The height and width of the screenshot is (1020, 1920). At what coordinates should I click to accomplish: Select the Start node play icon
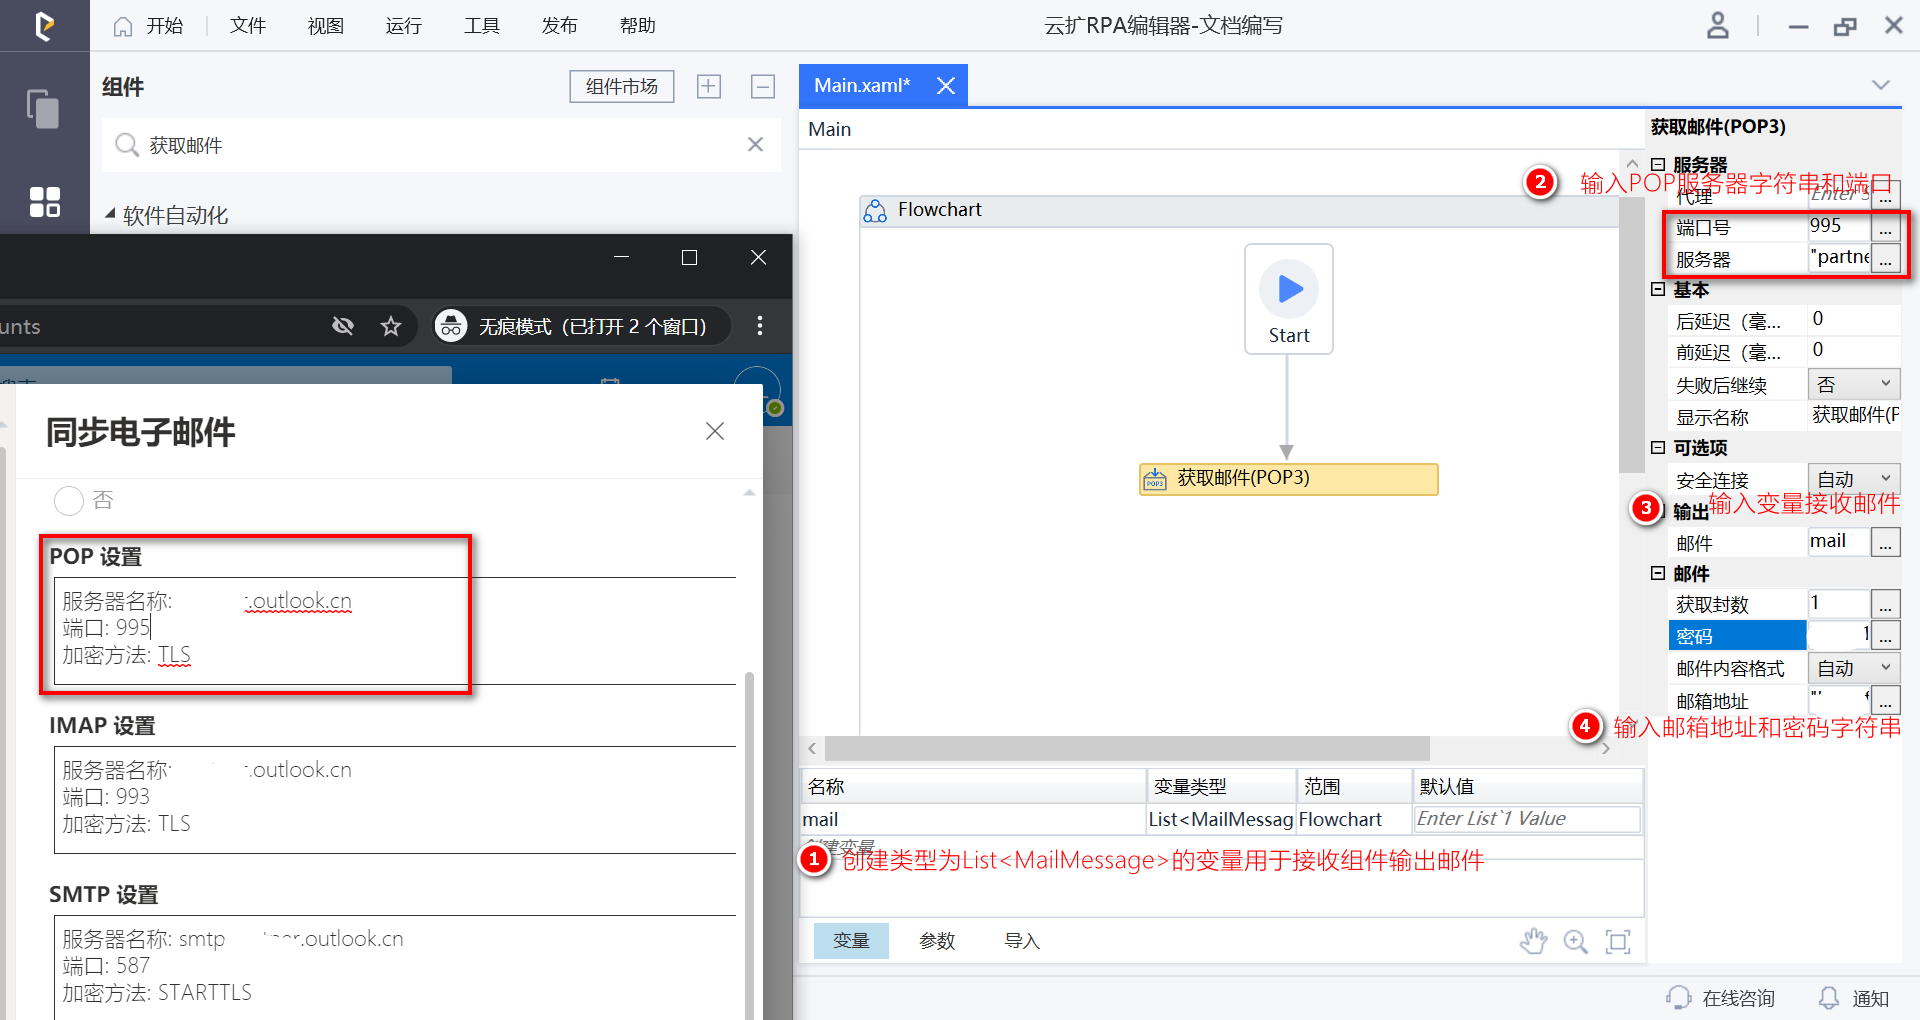1289,289
